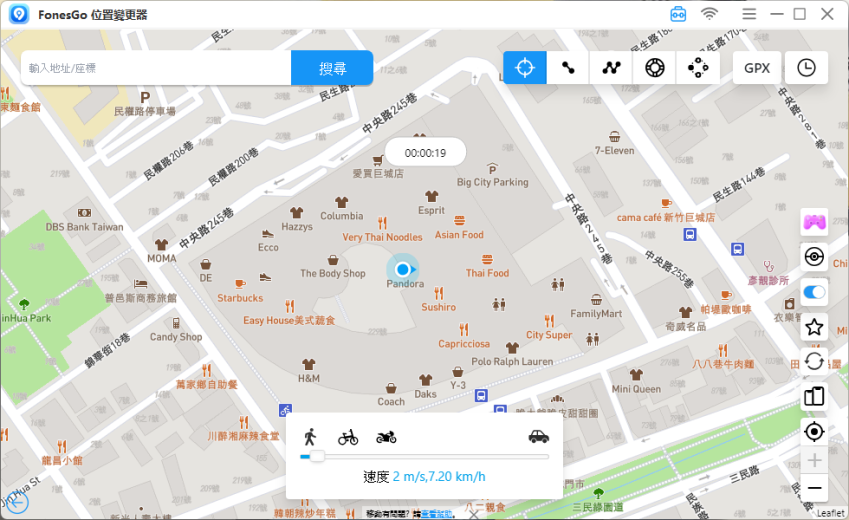Click the Sushiro restaurant label
This screenshot has width=849, height=520.
pyautogui.click(x=439, y=307)
